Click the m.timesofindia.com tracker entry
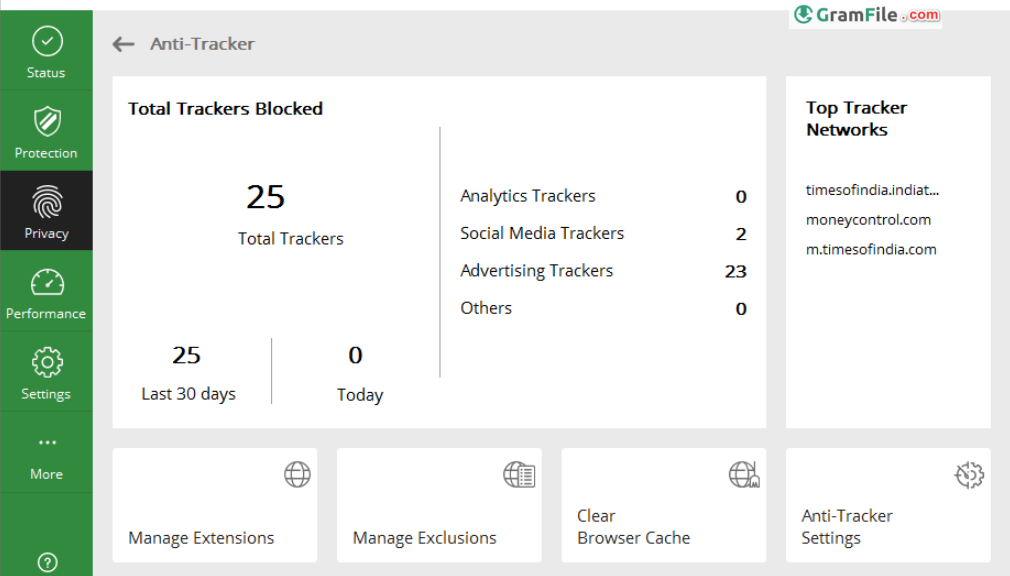The width and height of the screenshot is (1010, 576). coord(871,250)
